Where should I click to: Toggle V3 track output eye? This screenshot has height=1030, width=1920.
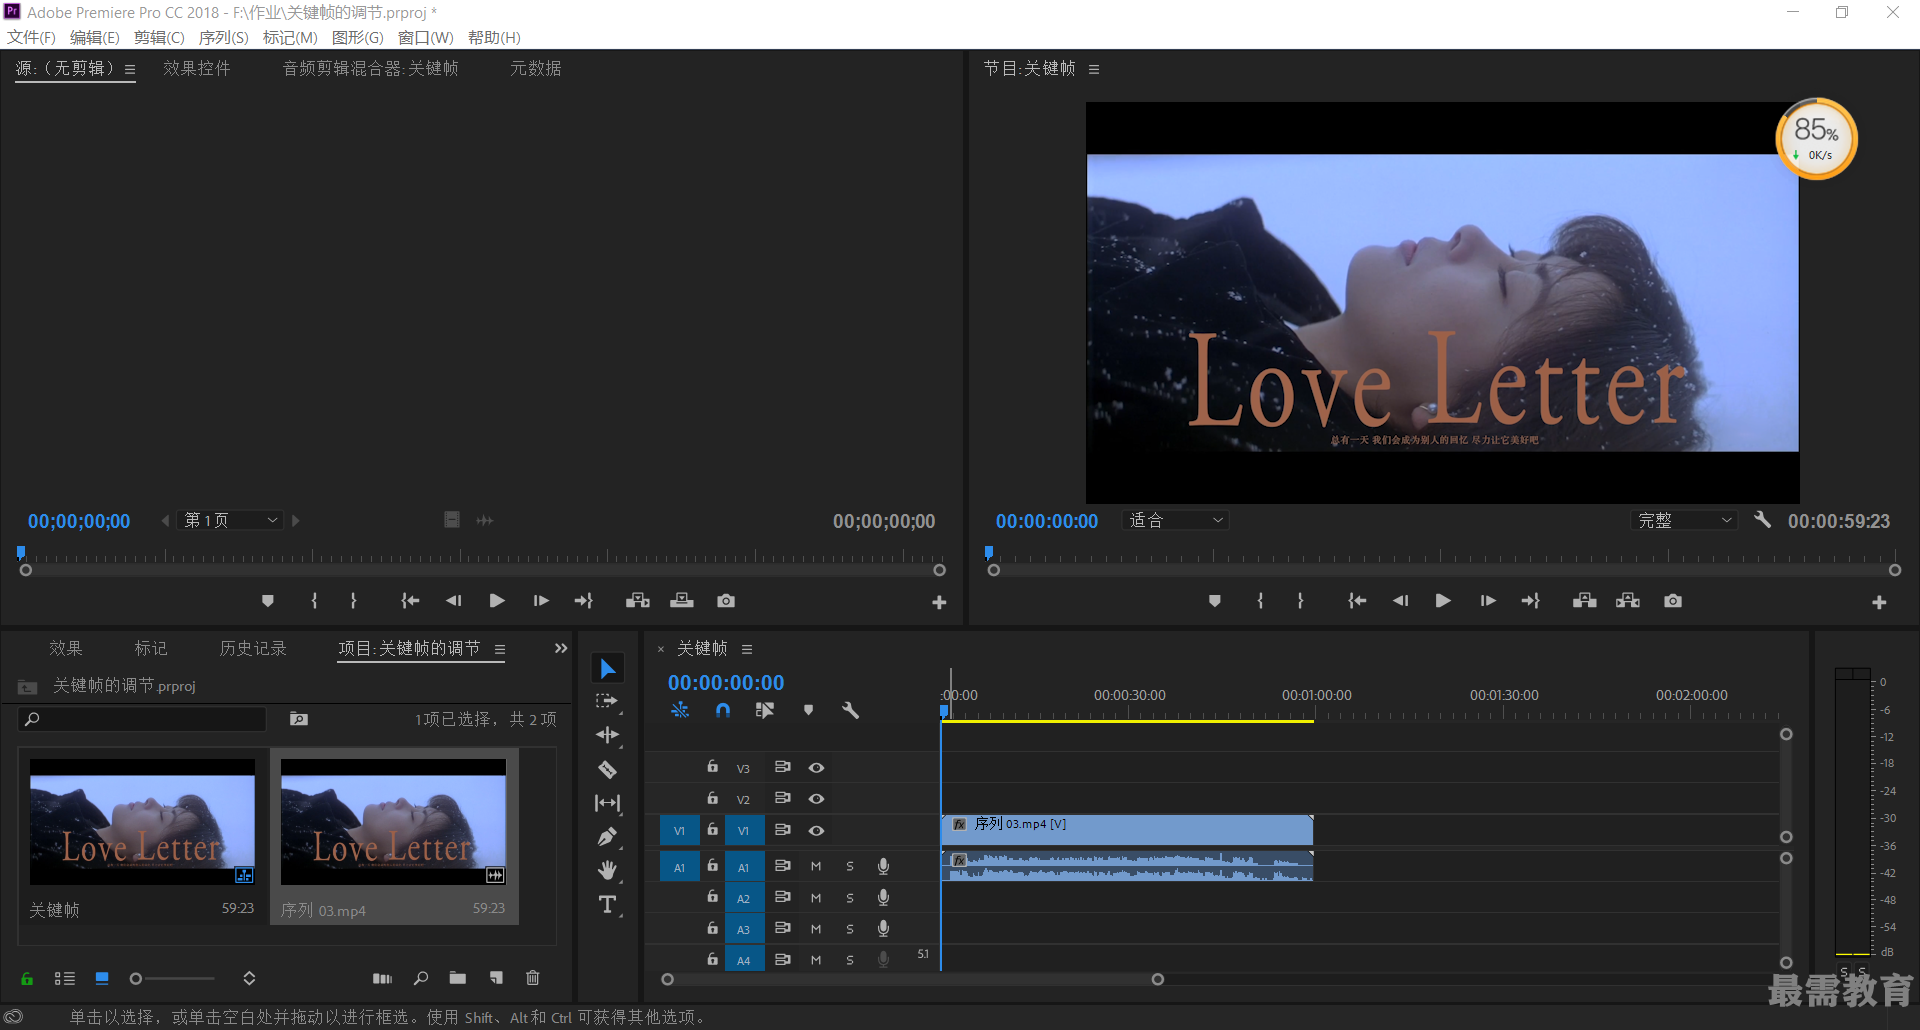816,768
